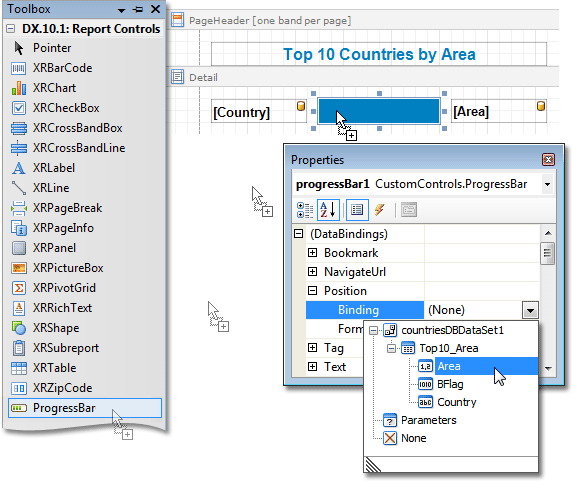Collapse the countriesDBDataSet1 tree node
572x481 pixels.
click(373, 330)
